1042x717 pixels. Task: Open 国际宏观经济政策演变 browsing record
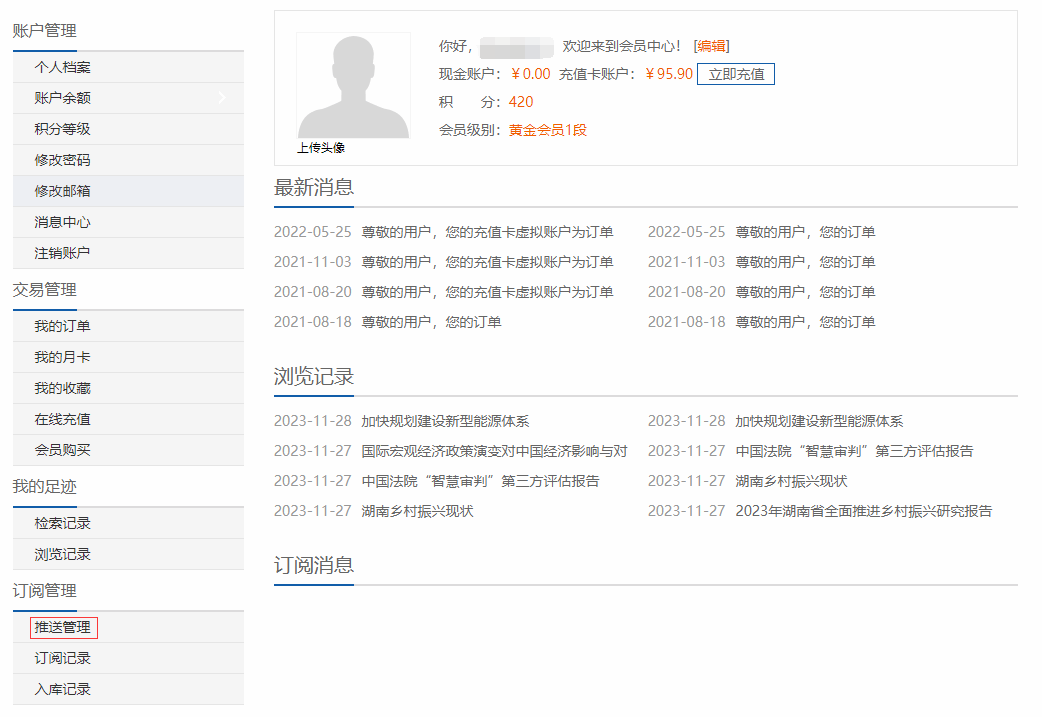coord(494,451)
